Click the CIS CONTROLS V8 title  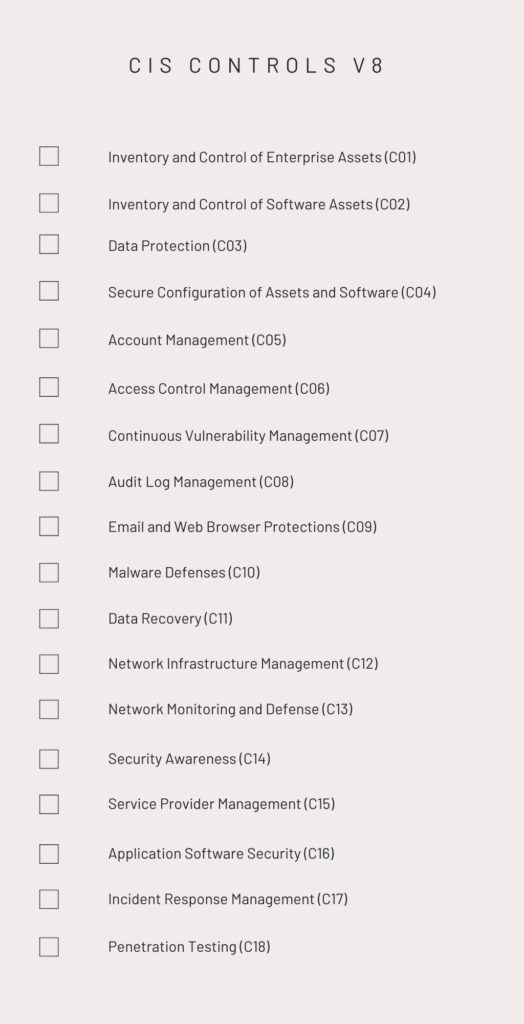[x=256, y=65]
